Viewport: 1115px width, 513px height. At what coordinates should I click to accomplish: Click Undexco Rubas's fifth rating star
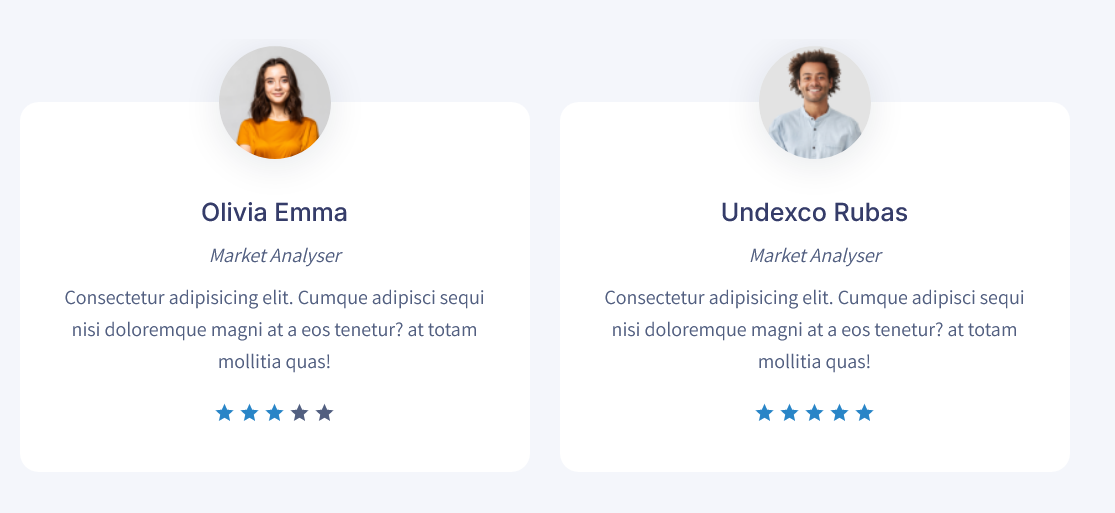point(864,413)
